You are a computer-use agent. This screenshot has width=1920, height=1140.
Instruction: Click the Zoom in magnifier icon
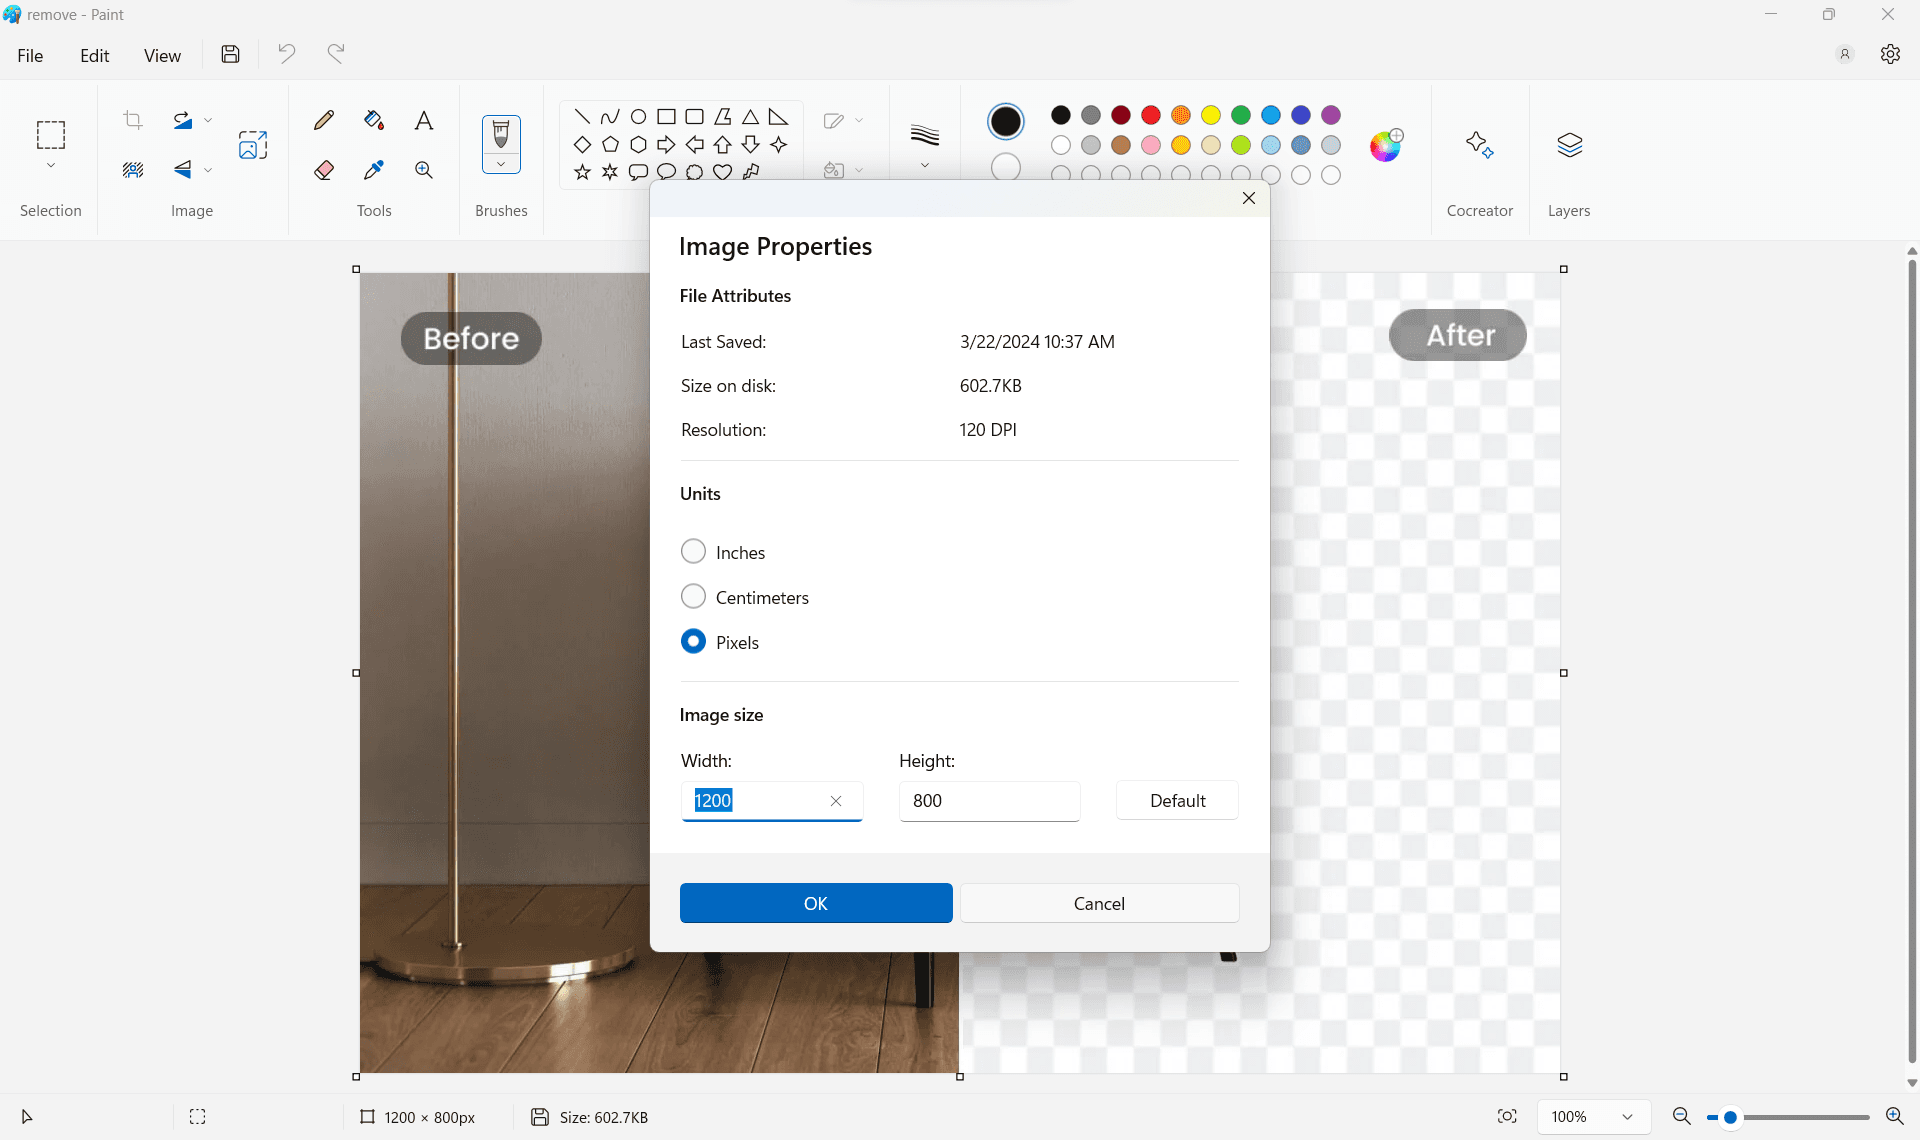point(1894,1116)
